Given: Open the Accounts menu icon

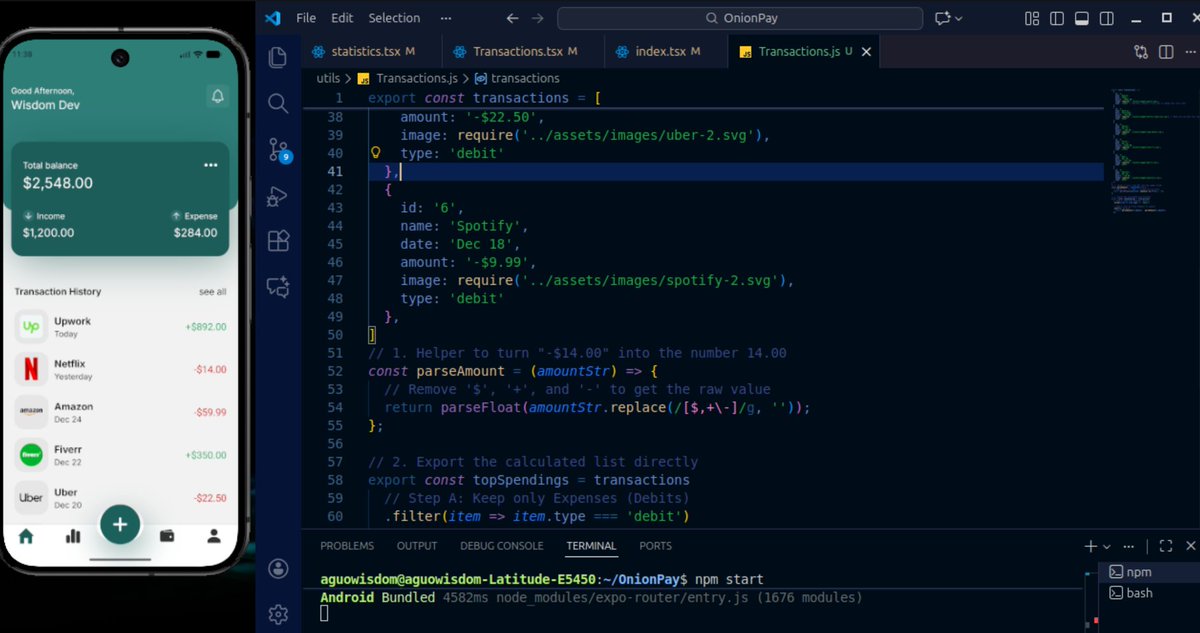Looking at the screenshot, I should [x=278, y=568].
